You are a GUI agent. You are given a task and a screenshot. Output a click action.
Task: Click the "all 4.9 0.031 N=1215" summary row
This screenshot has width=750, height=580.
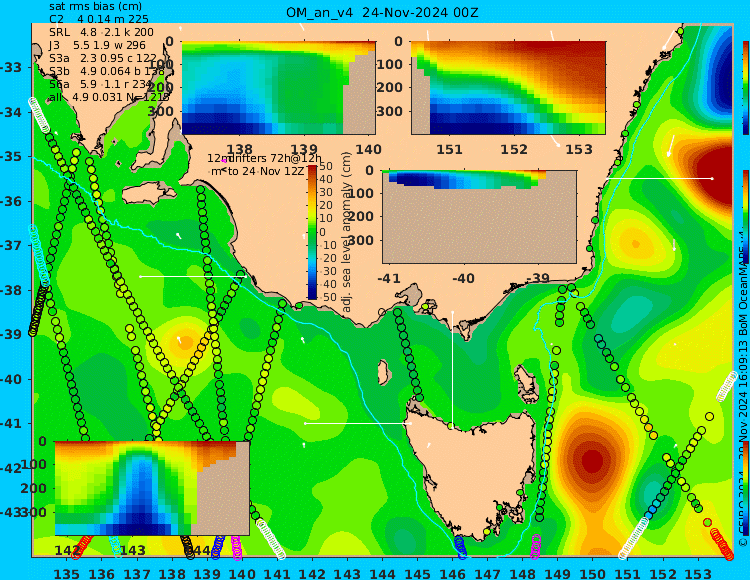tap(109, 97)
